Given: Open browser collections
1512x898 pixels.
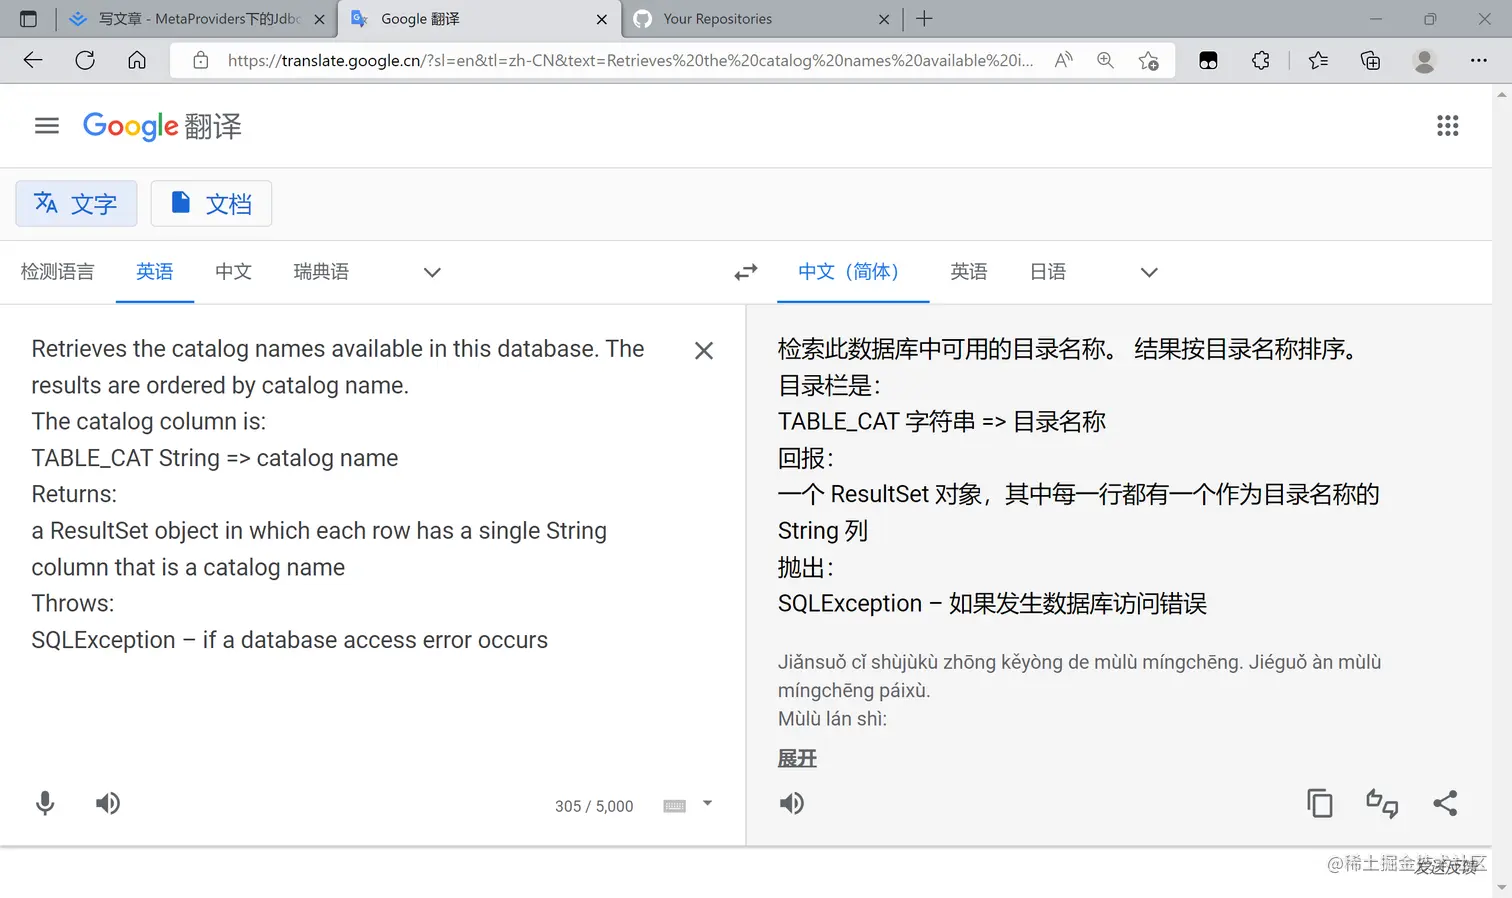Looking at the screenshot, I should point(1371,60).
